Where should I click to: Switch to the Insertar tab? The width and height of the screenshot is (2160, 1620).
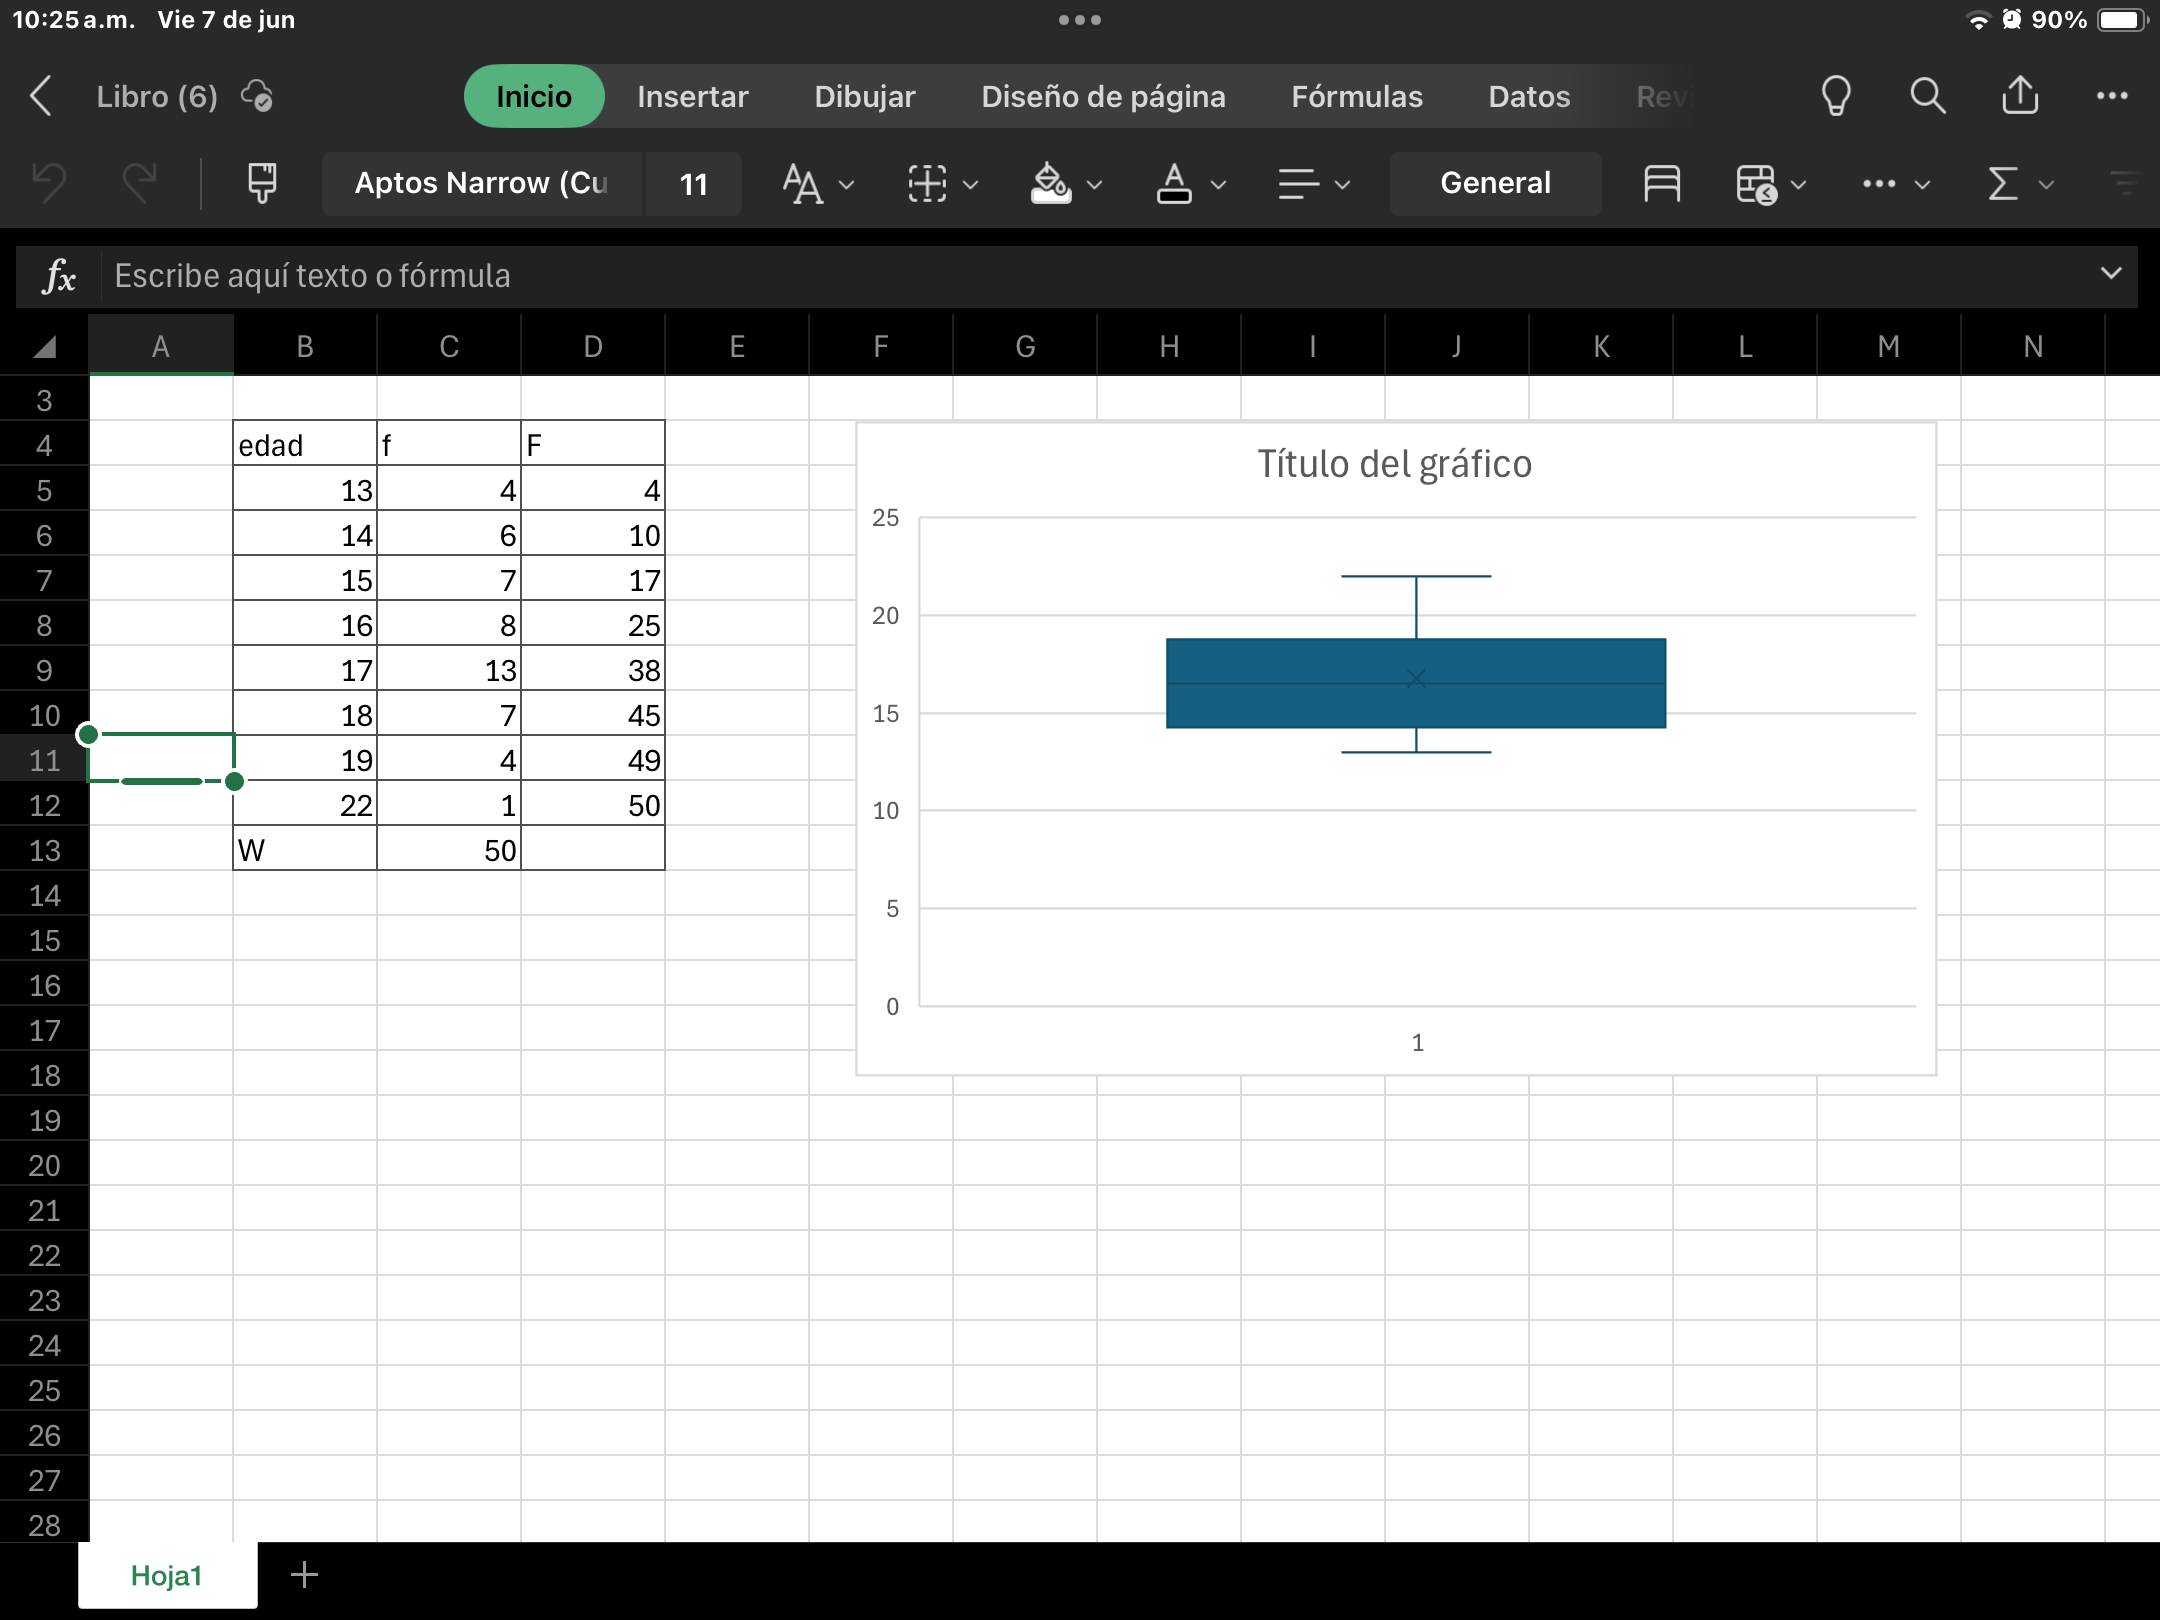[692, 96]
